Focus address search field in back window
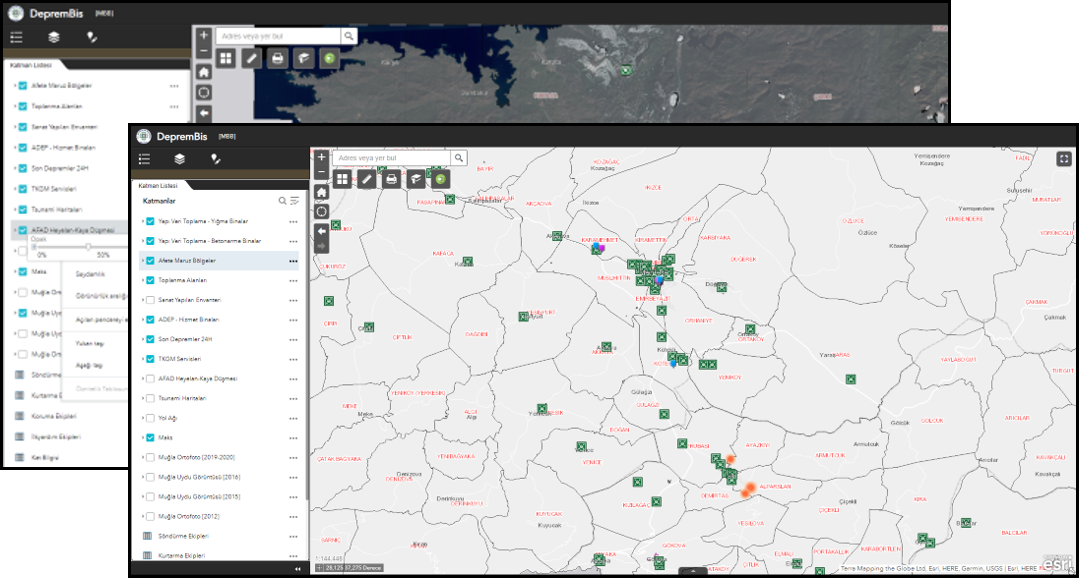Screen dimensions: 1079x578 tap(278, 36)
